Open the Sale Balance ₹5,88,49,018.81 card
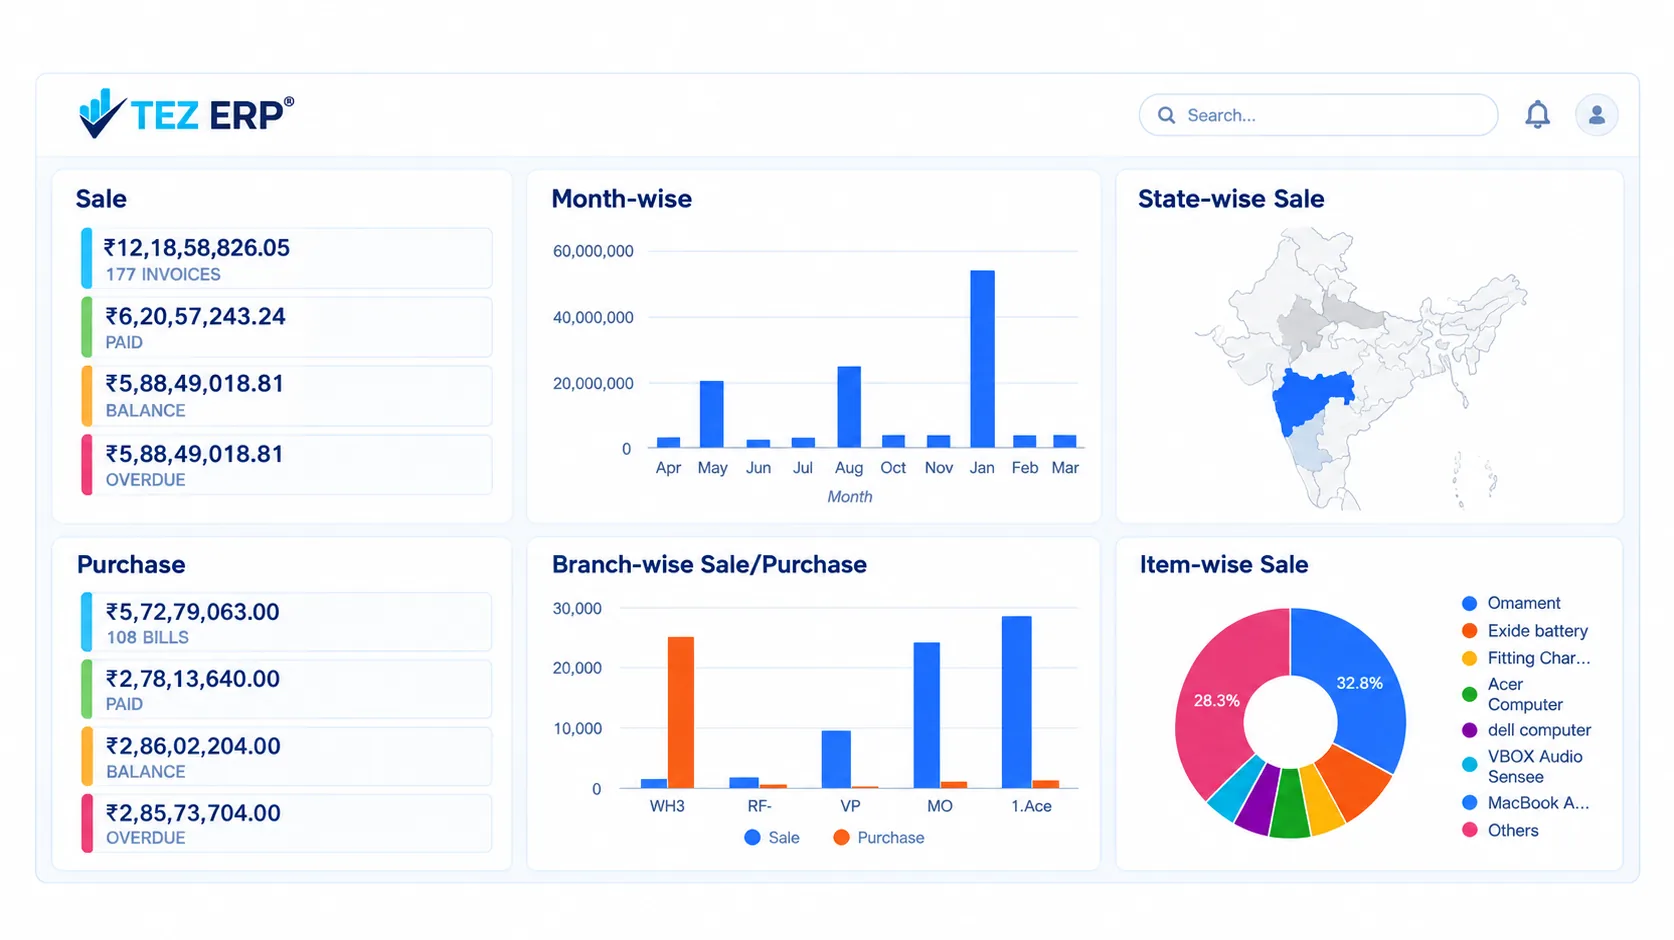 coord(286,395)
